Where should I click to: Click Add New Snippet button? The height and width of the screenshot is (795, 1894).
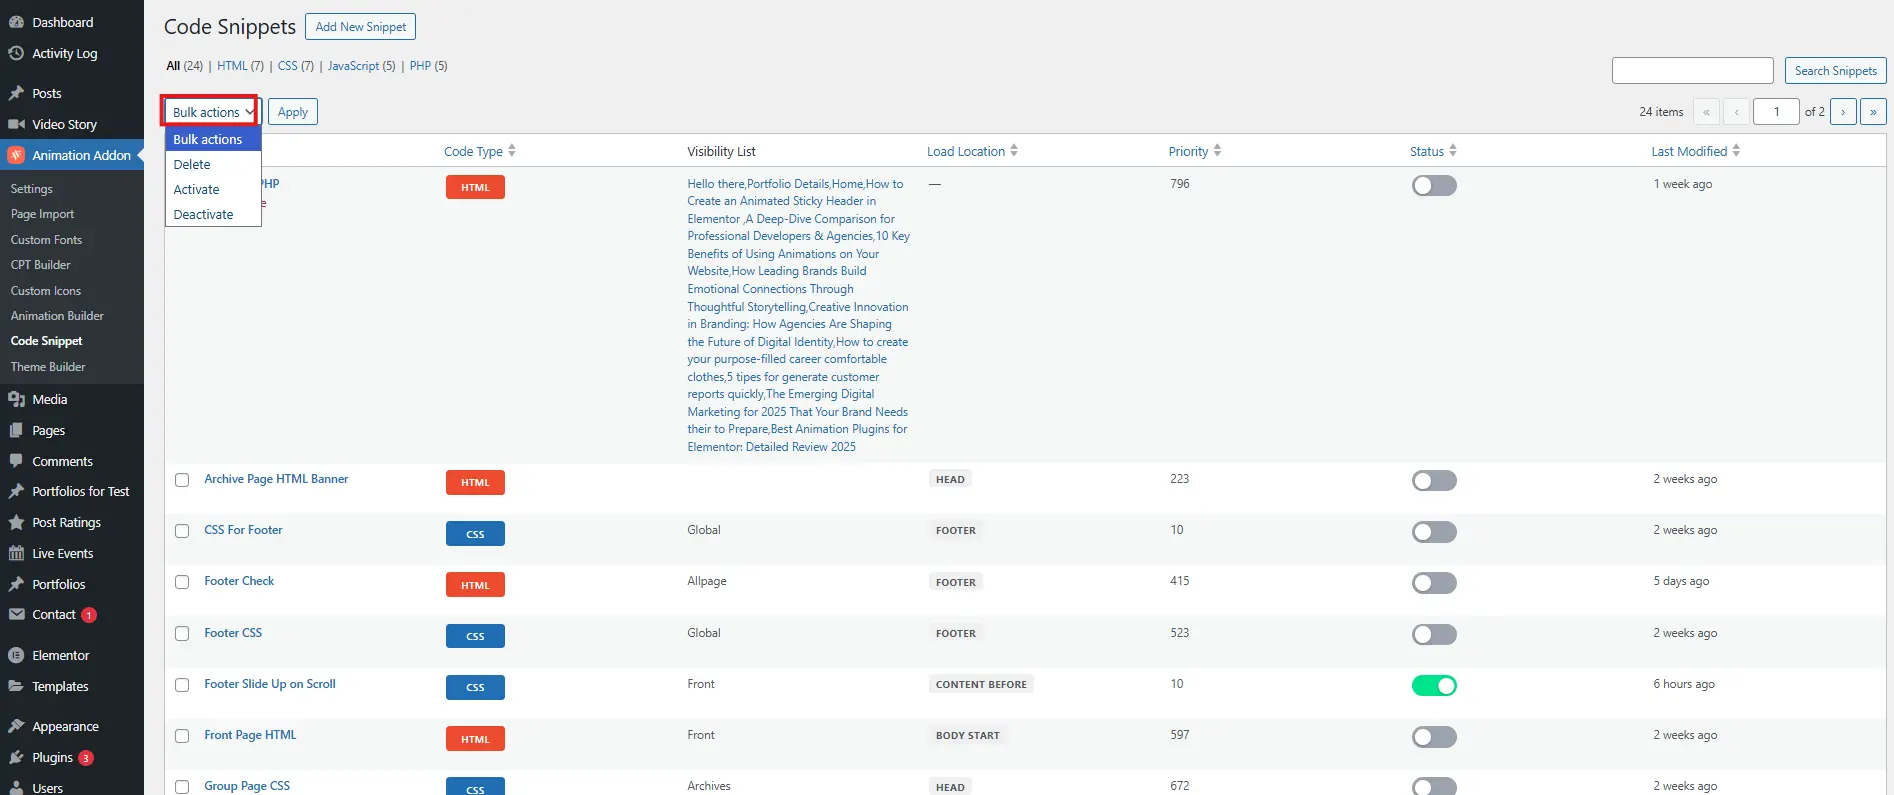360,27
